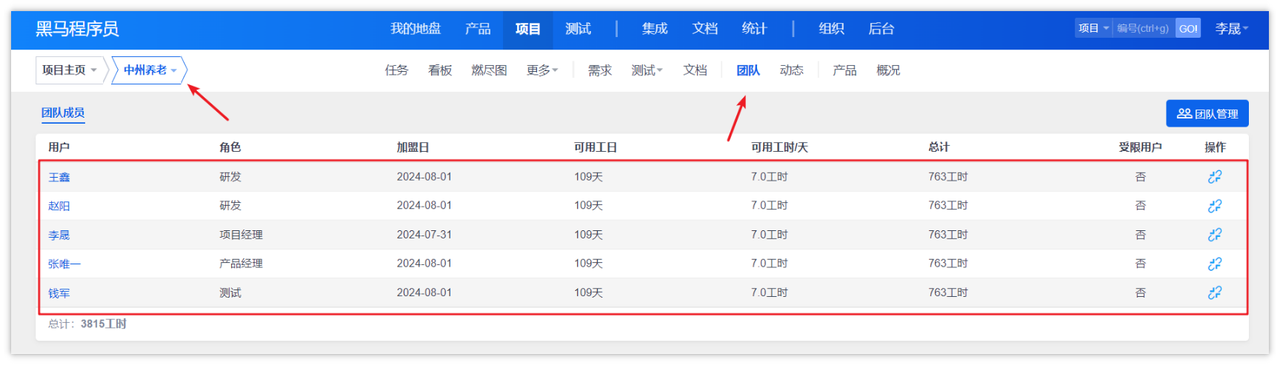Open 后台 in top navigation
Screen dimensions: 1280x365
pos(882,29)
